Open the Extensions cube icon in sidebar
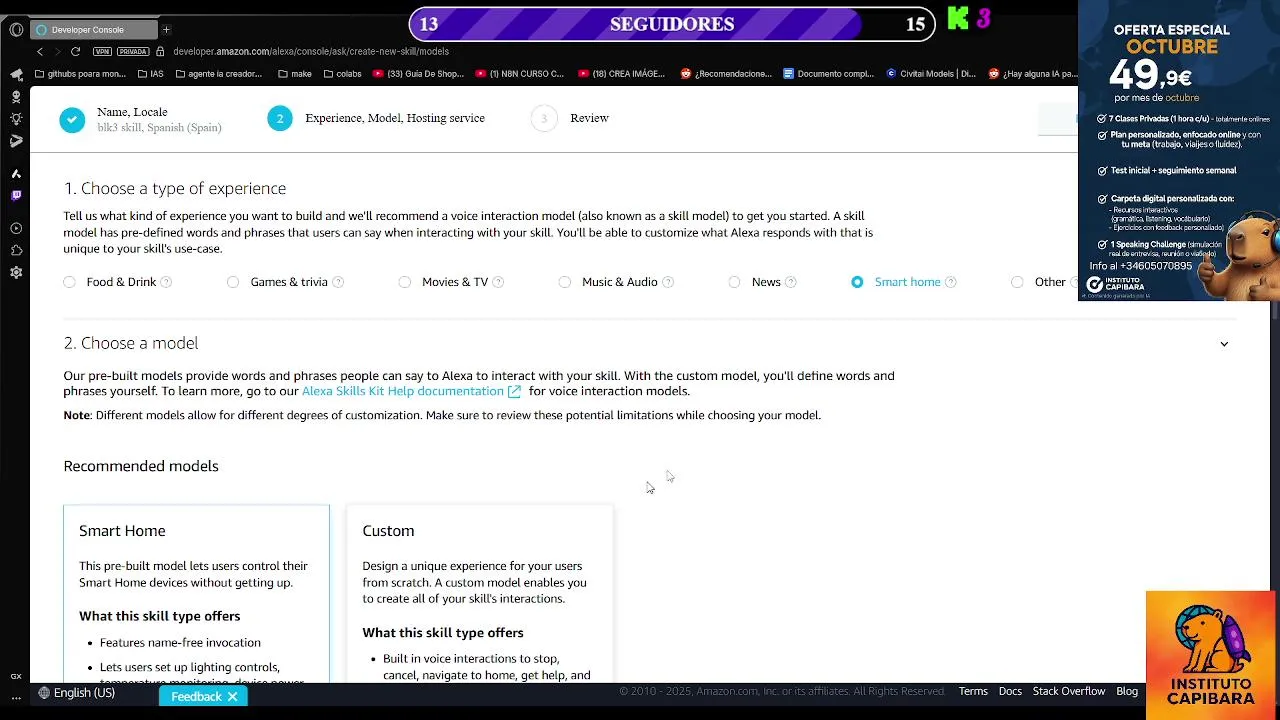 16,250
